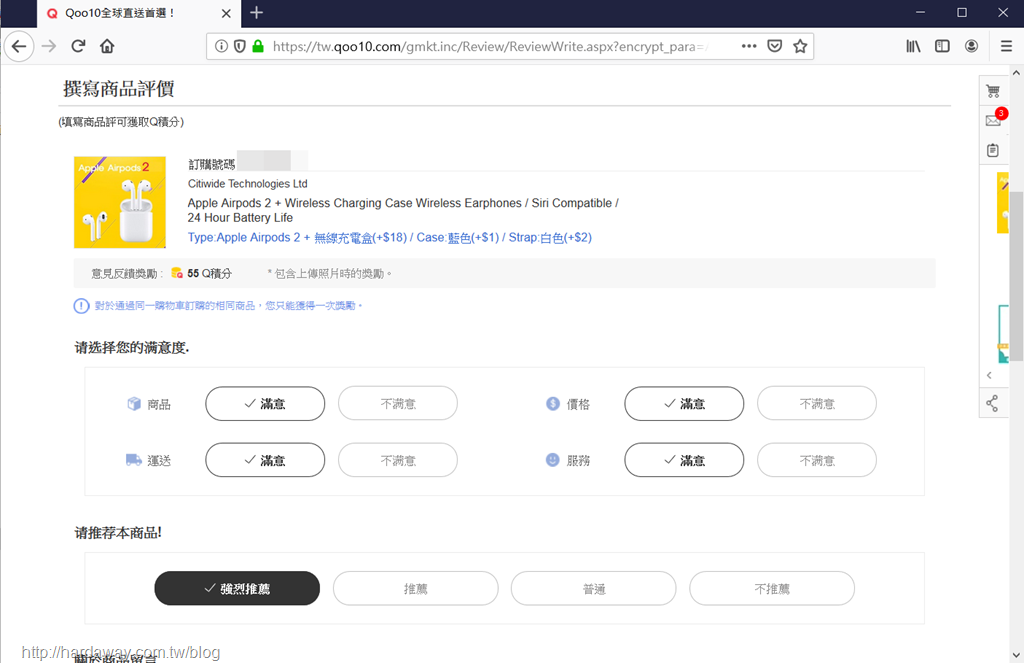Click the 運送 truck icon

pos(134,461)
